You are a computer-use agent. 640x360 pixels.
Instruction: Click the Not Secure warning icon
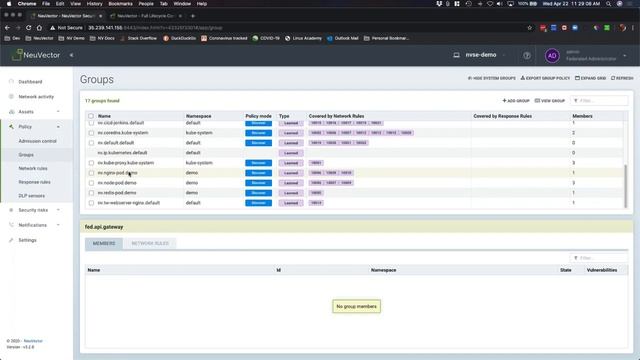pyautogui.click(x=52, y=28)
